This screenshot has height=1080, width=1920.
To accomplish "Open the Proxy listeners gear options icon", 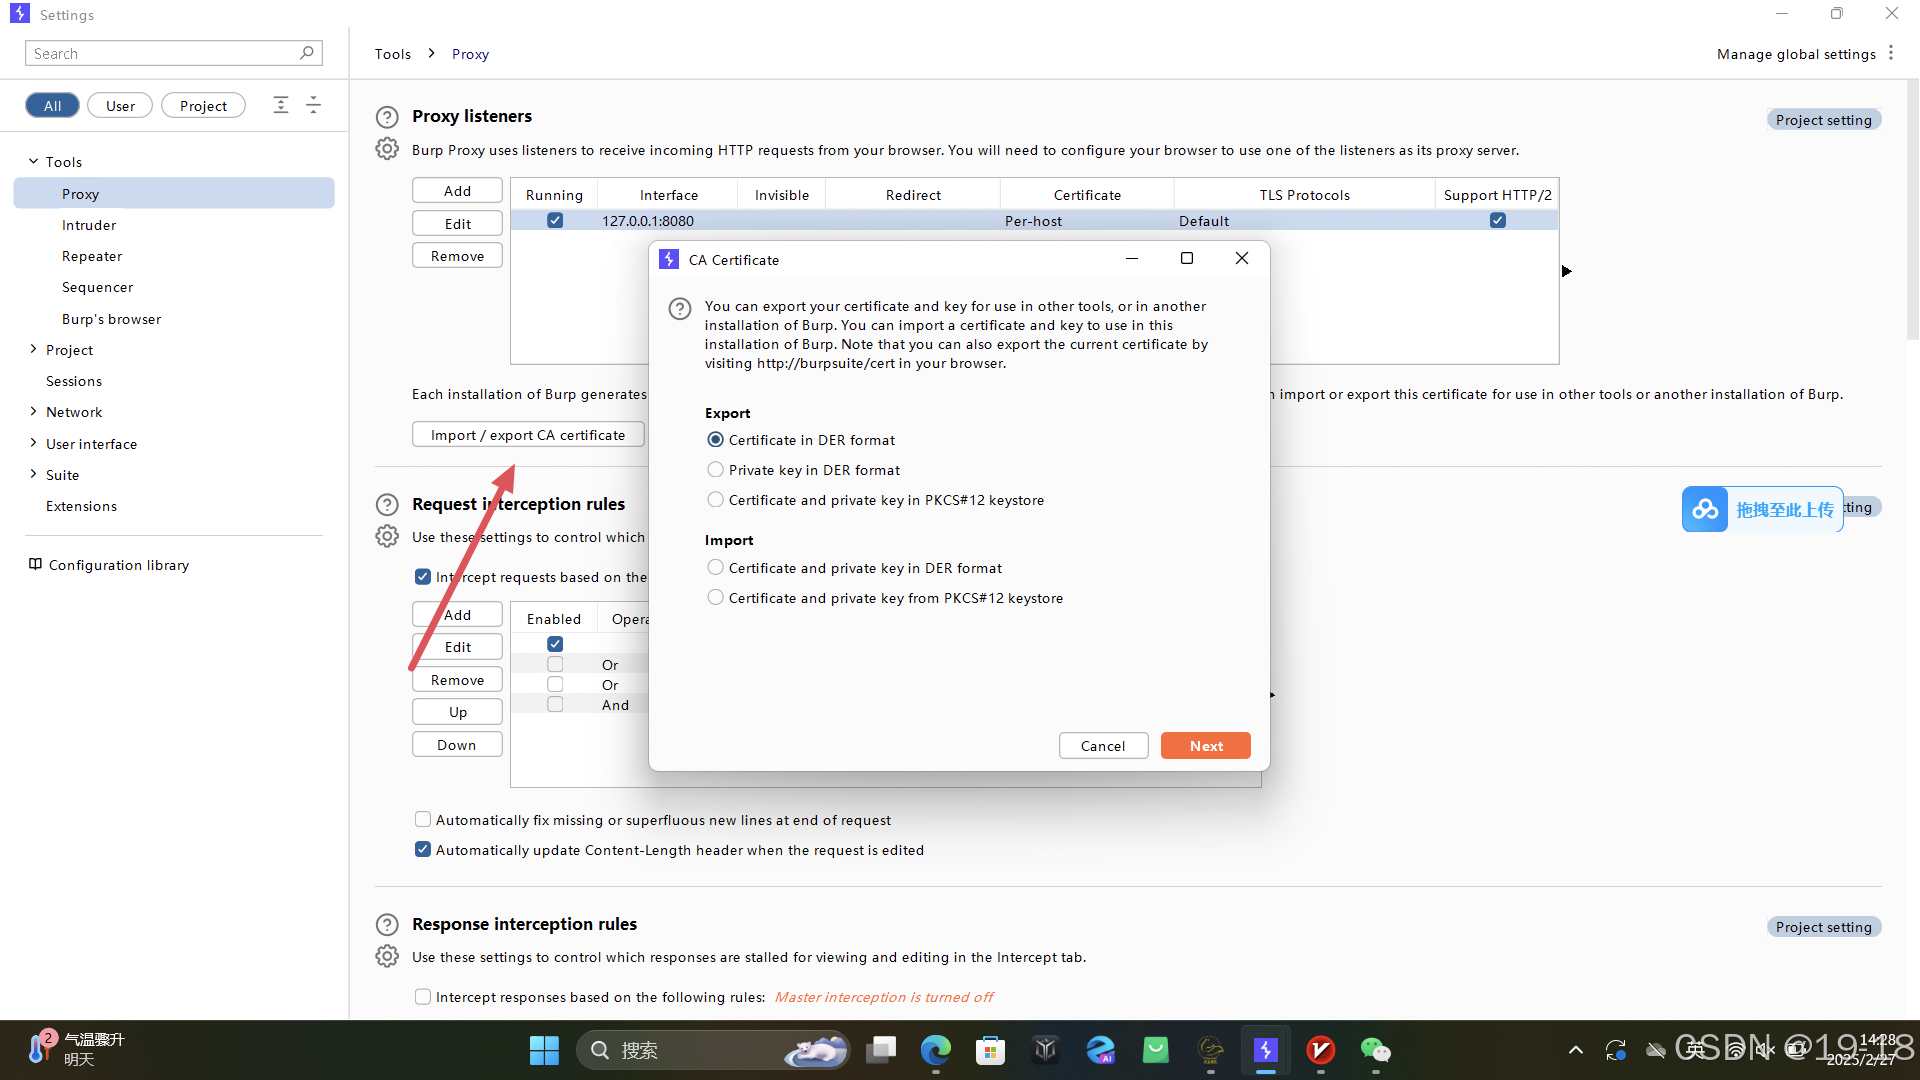I will [x=387, y=150].
